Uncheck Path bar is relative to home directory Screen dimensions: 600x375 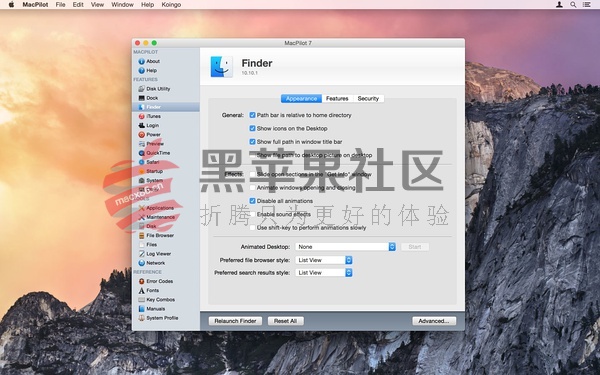tap(252, 115)
